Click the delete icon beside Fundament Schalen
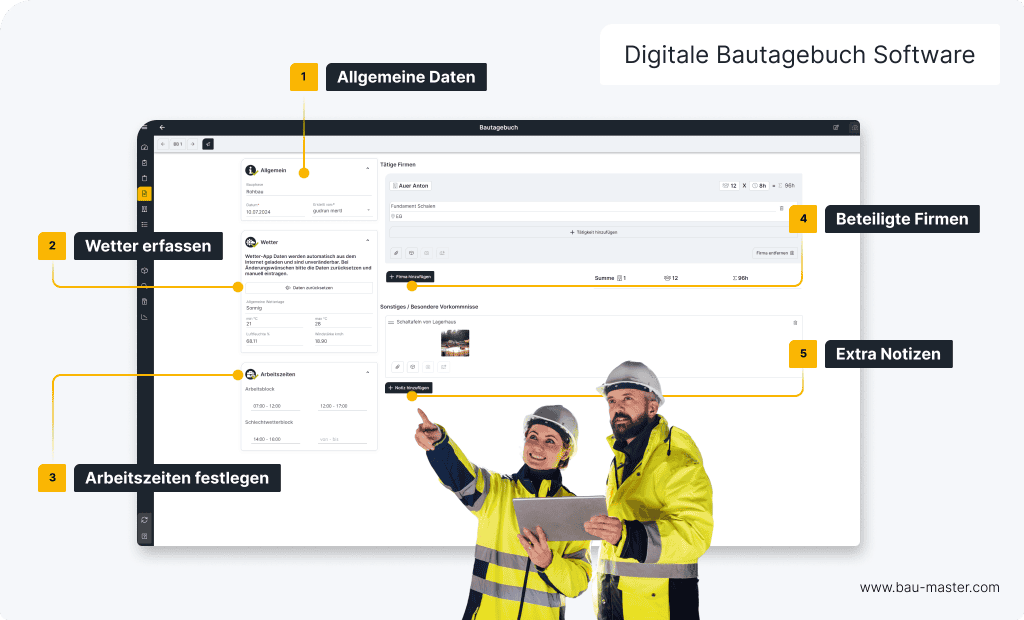 (x=782, y=207)
